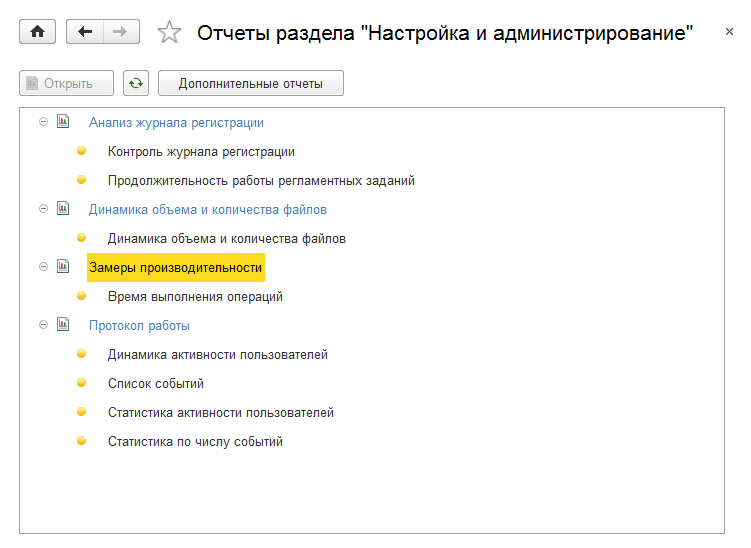751x548 pixels.
Task: Select Продолжительность работы регламентных заданий
Action: point(261,181)
